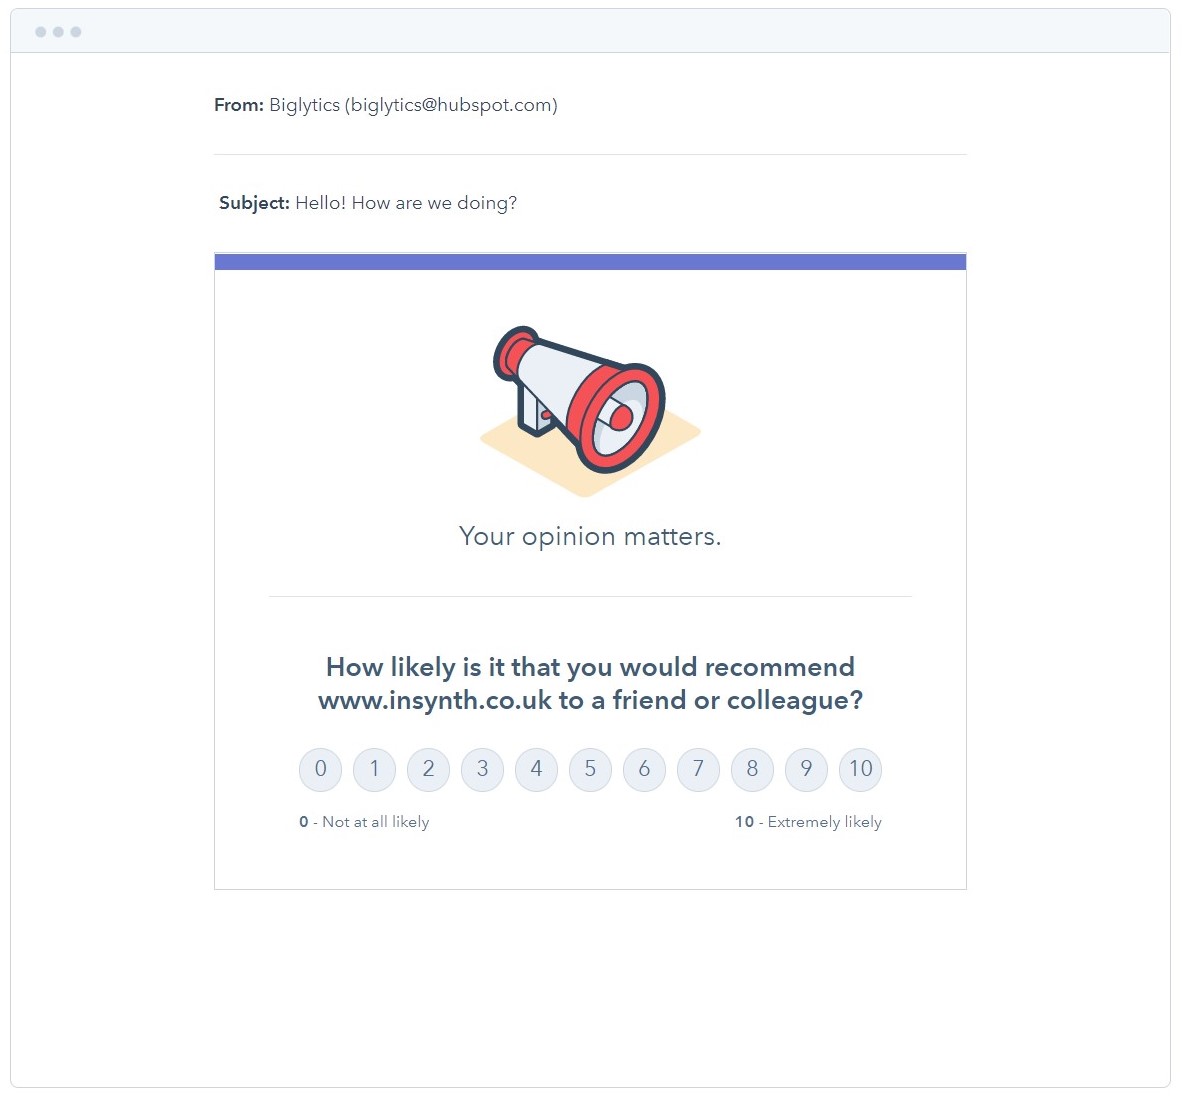1186x1098 pixels.
Task: Select rating 6 in the survey
Action: tap(644, 770)
